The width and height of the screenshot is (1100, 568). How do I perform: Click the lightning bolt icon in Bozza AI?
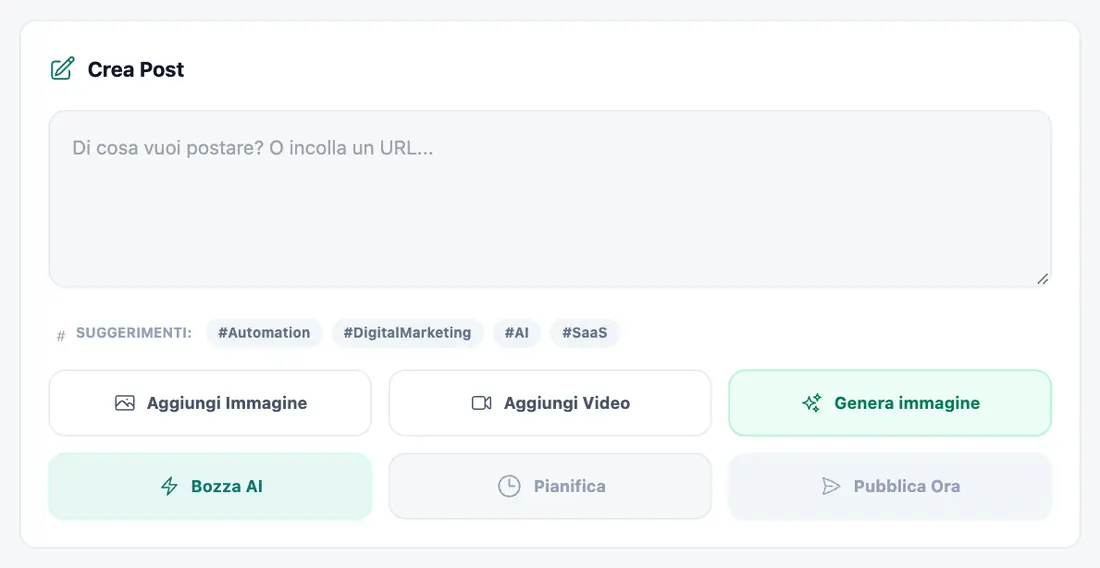coord(169,486)
